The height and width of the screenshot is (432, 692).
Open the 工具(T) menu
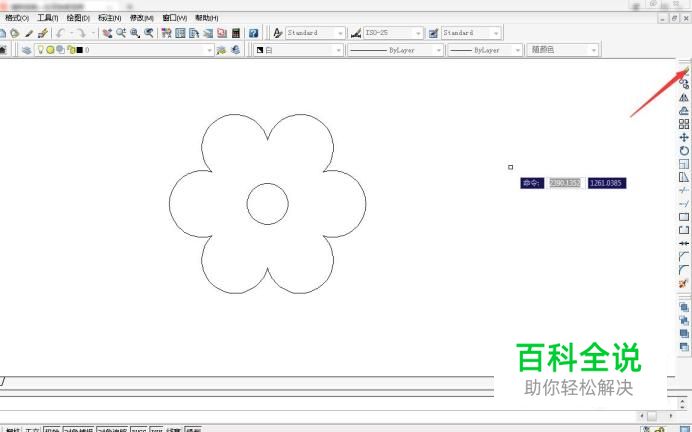click(48, 18)
